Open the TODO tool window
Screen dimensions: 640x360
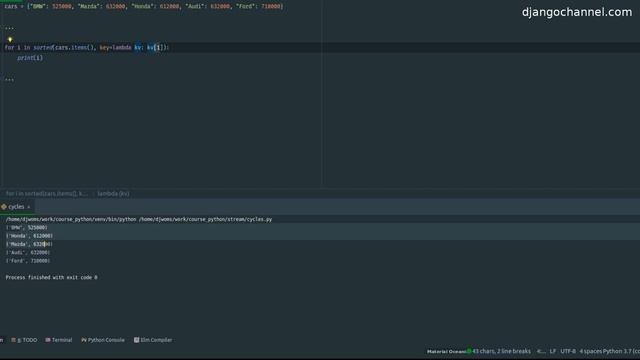24,340
